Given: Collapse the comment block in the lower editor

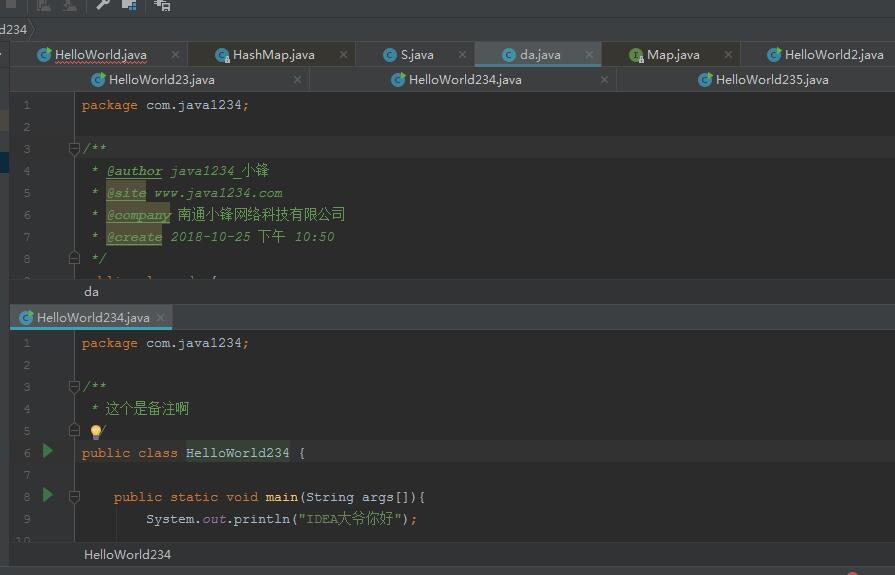Looking at the screenshot, I should (x=74, y=387).
